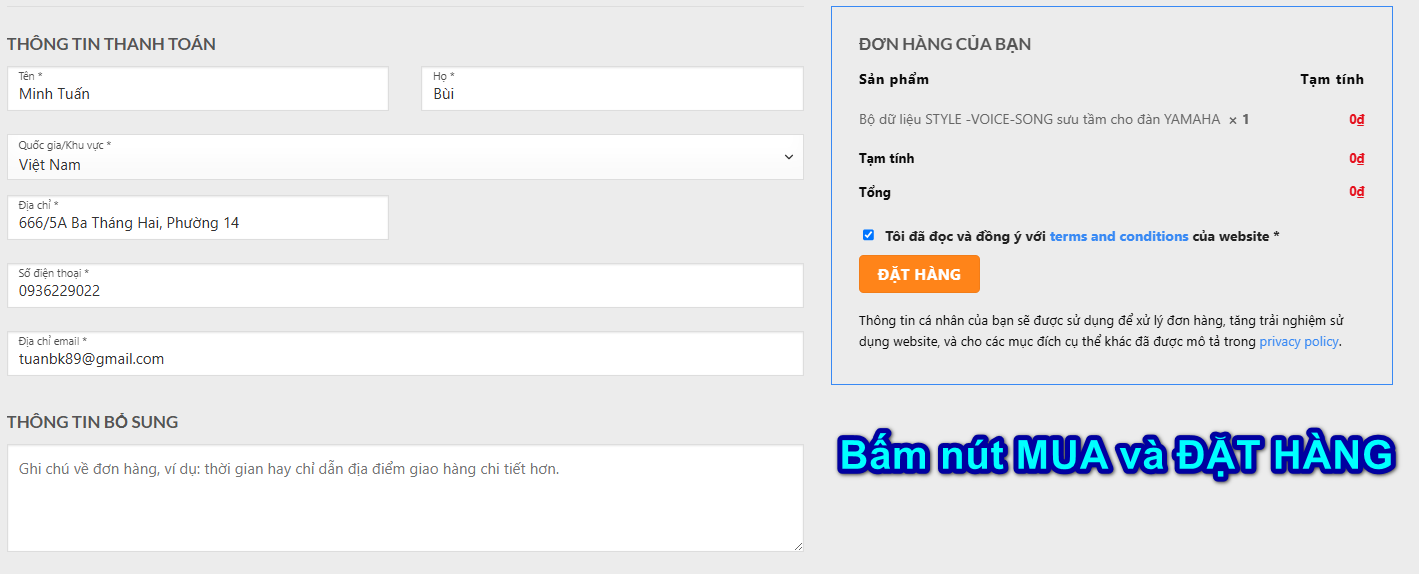Open the terms and conditions link

tap(1119, 236)
